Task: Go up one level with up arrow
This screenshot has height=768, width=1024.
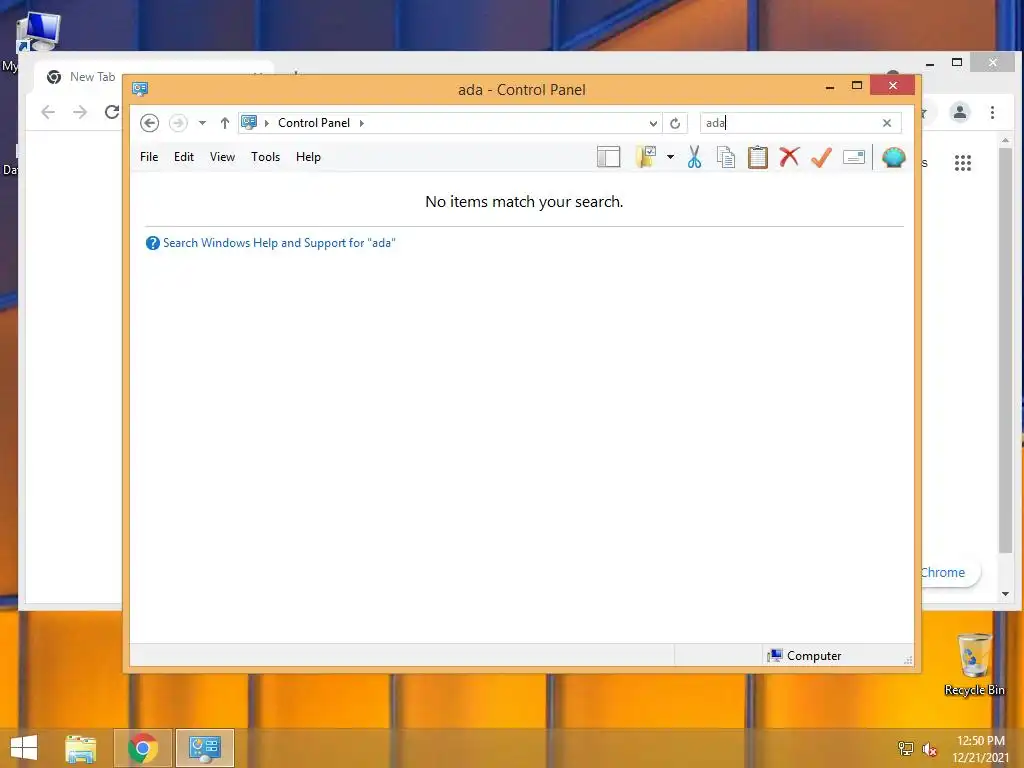Action: 225,123
